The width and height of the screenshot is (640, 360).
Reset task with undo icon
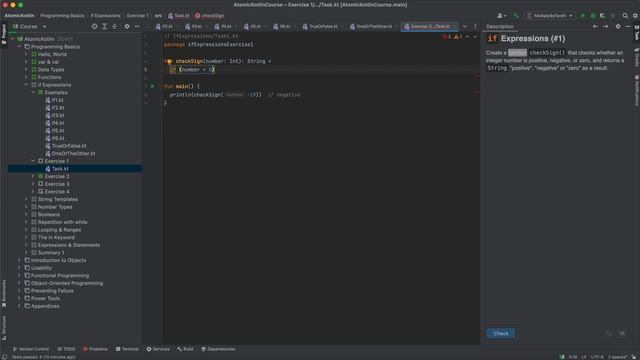tap(609, 333)
